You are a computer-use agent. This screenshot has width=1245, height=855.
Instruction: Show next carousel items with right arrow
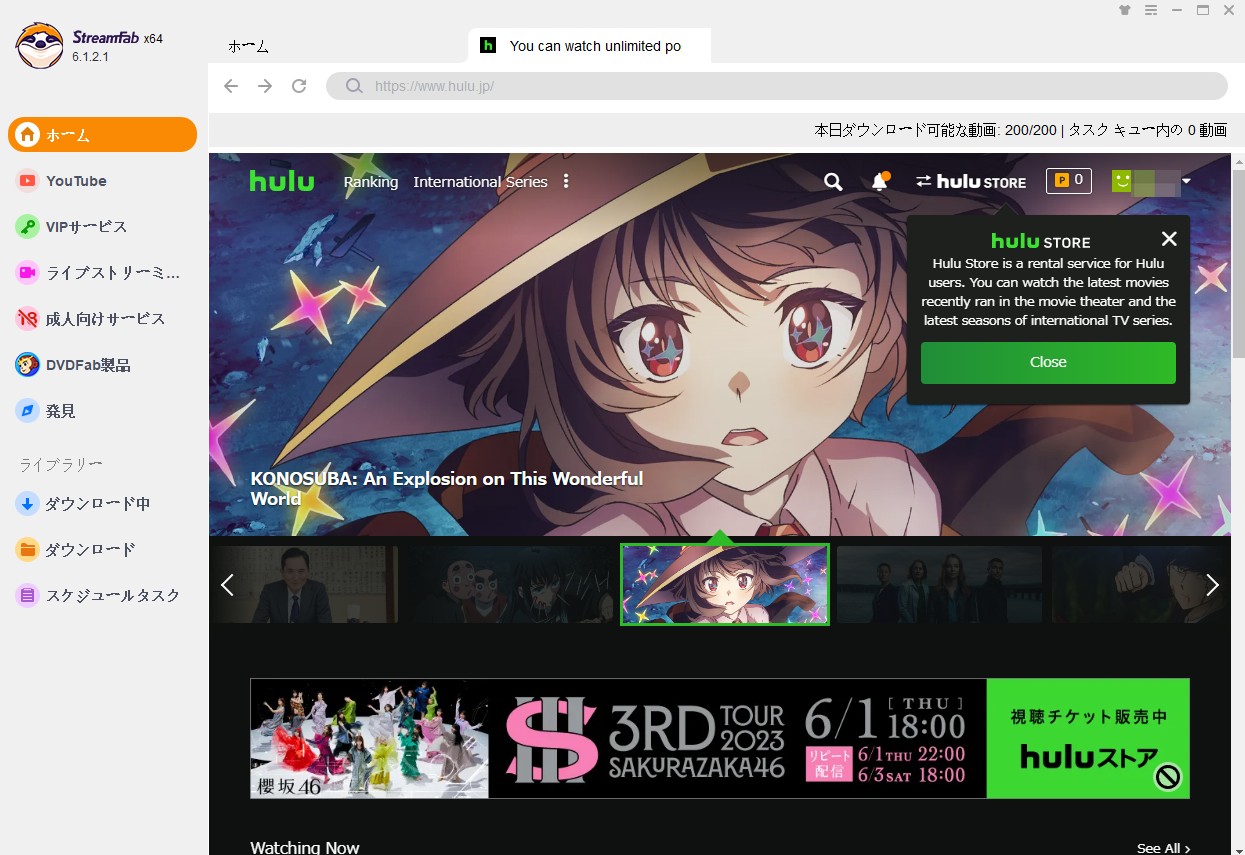coord(1213,585)
